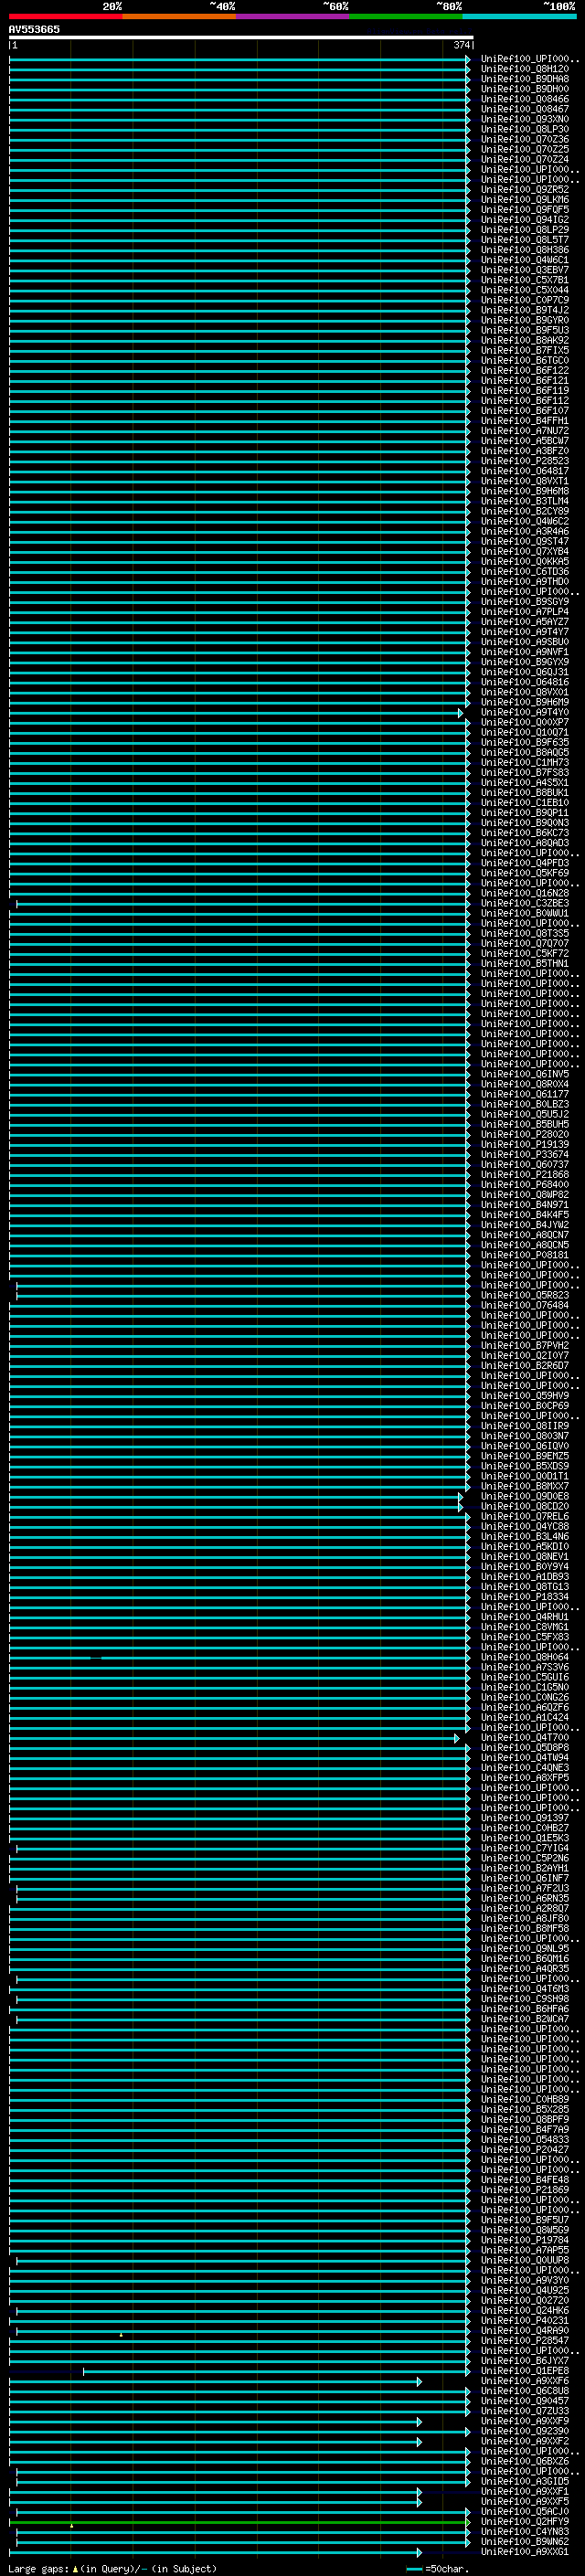The image size is (585, 2576).
Task: Select hit label UniRef100_B6F122
Action: click(525, 370)
